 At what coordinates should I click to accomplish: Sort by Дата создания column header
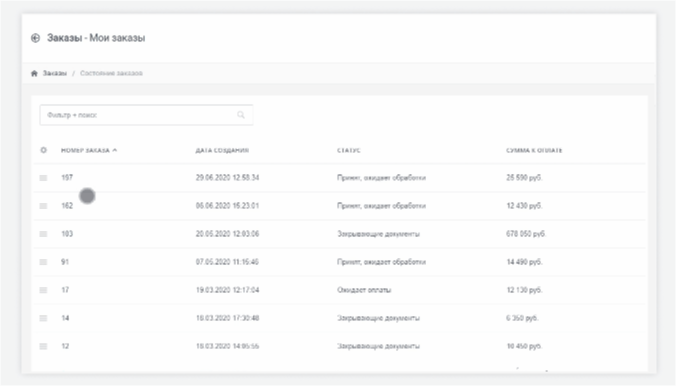[222, 150]
